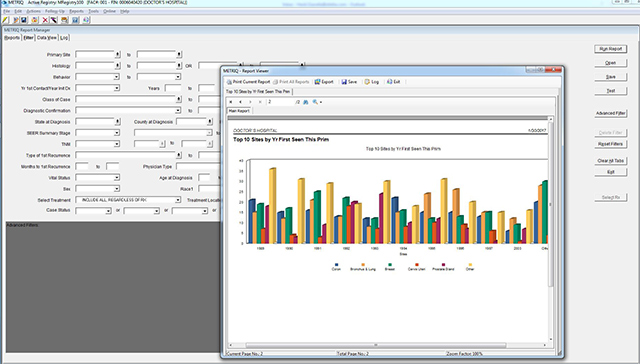
Task: Click the blue Colon legend swatch
Action: [x=336, y=265]
